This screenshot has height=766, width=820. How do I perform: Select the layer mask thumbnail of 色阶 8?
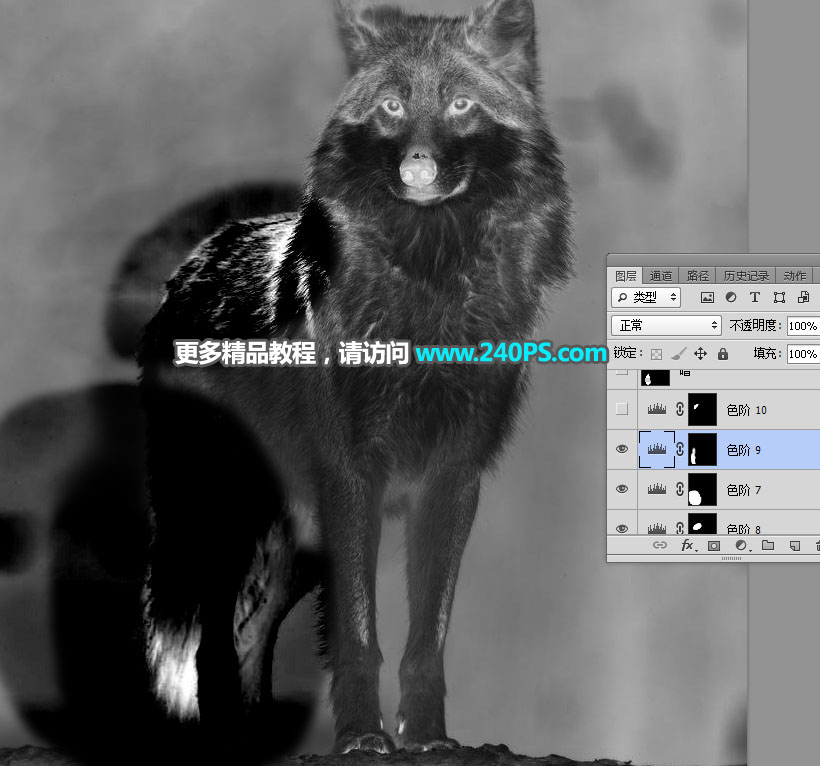(702, 523)
